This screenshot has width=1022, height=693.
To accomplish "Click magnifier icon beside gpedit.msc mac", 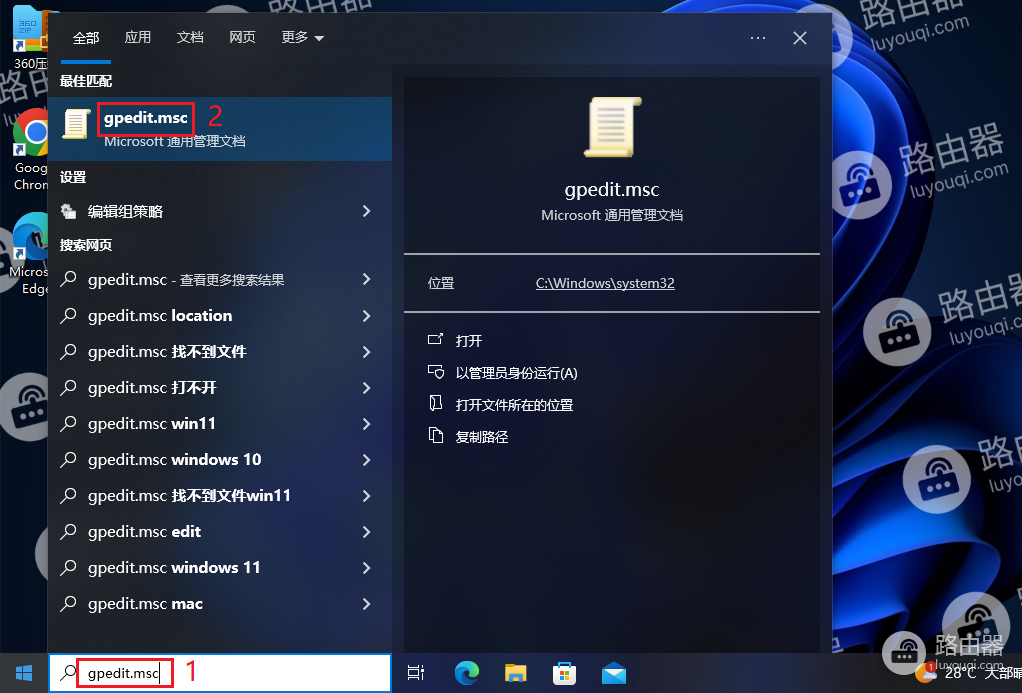I will point(68,604).
